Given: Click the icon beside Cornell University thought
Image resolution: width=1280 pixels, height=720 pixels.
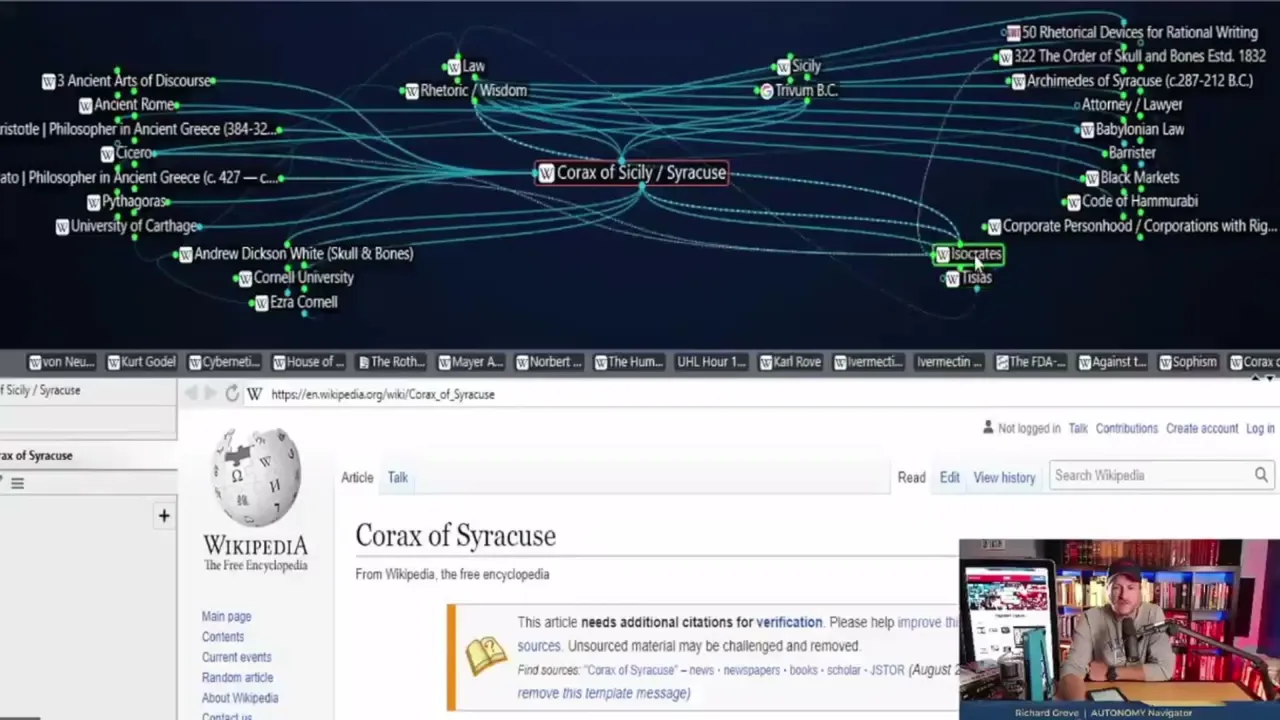Looking at the screenshot, I should [x=245, y=279].
